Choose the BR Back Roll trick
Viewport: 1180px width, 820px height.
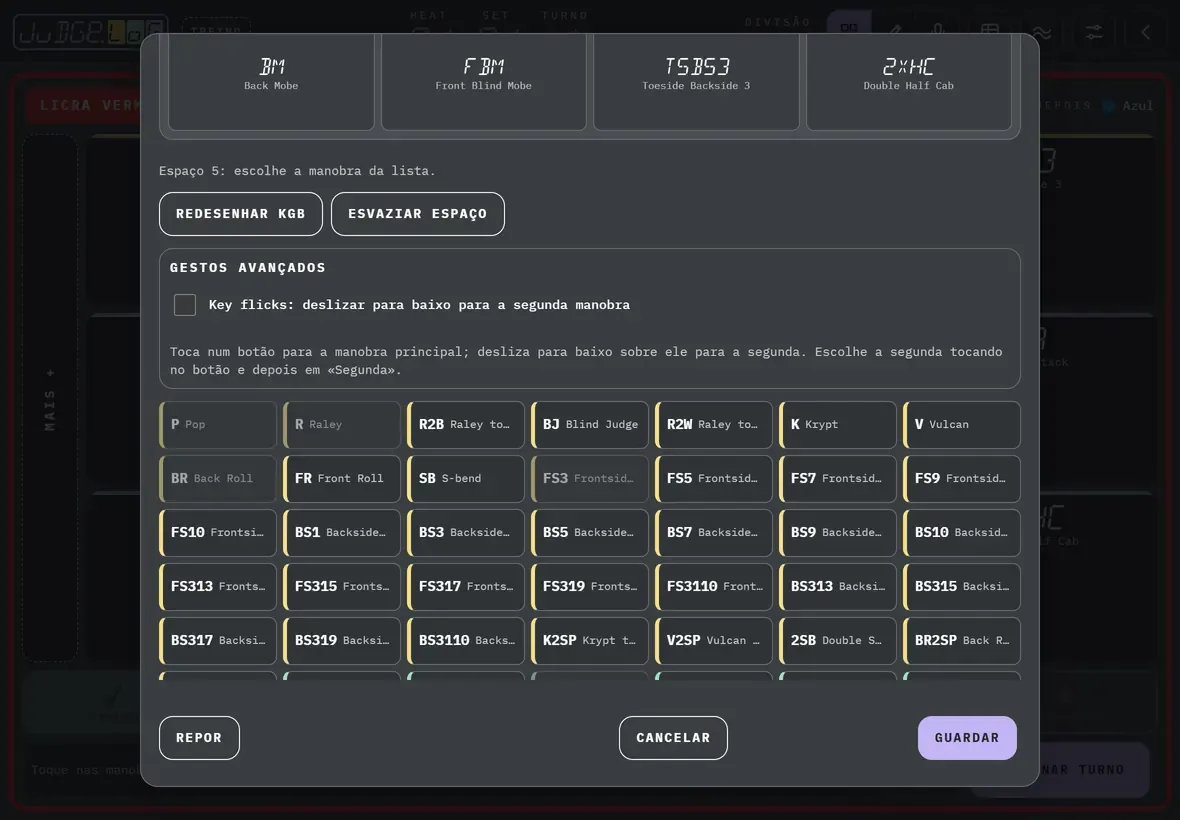tap(218, 478)
